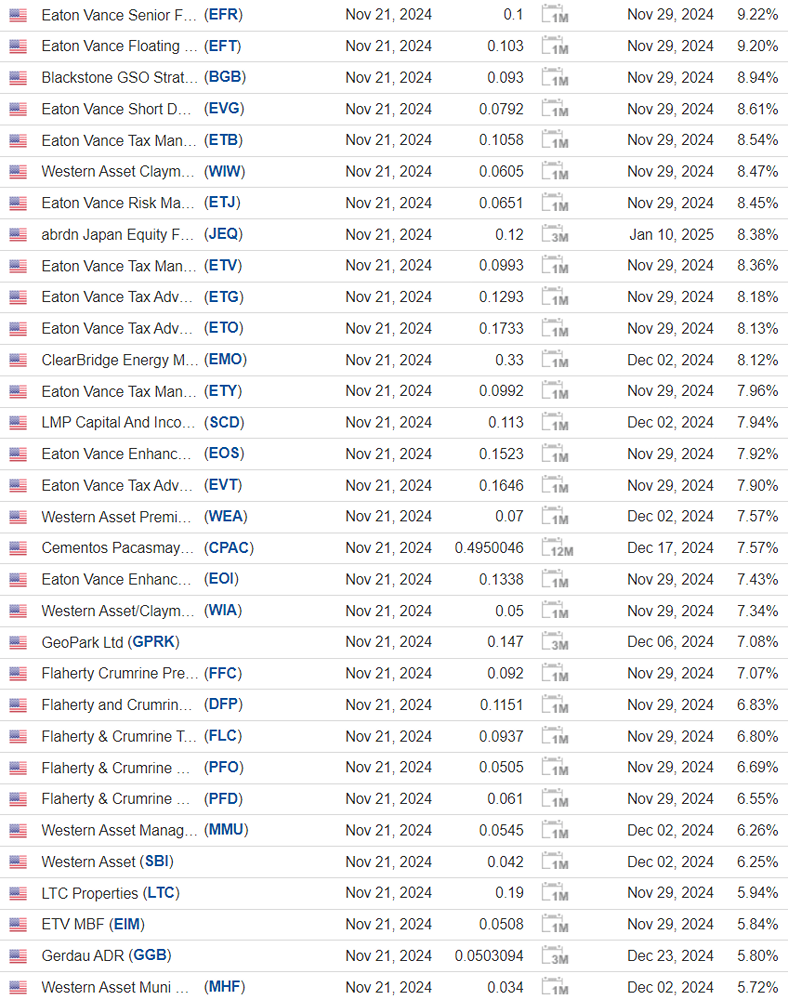Click the 1M frequency icon for EMO

(554, 360)
